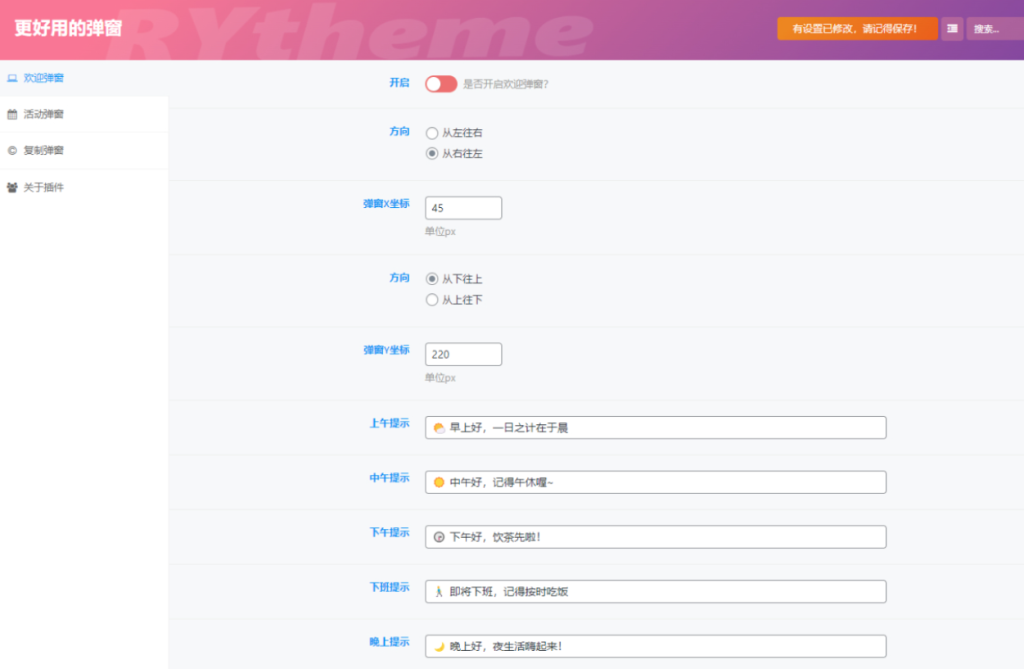Viewport: 1024px width, 669px height.
Task: Click the laptop icon beside 欢迎弹窗
Action: pyautogui.click(x=12, y=78)
